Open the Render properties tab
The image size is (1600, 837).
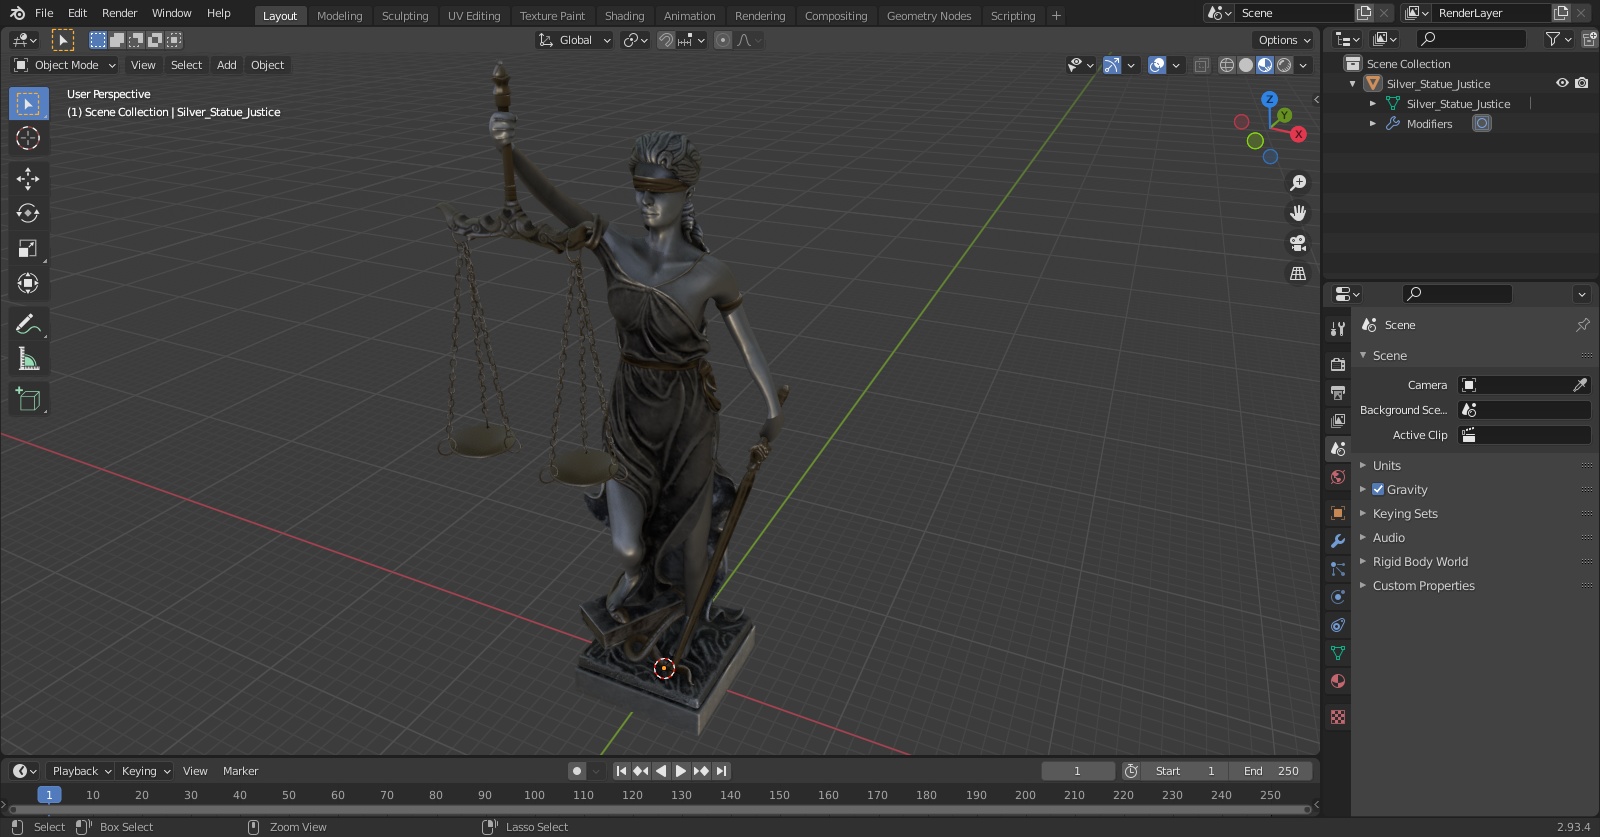tap(1338, 364)
